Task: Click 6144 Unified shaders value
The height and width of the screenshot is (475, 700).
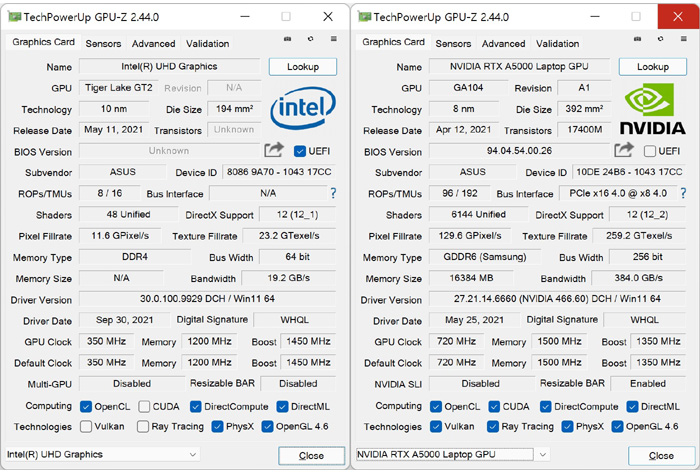Action: pyautogui.click(x=478, y=215)
